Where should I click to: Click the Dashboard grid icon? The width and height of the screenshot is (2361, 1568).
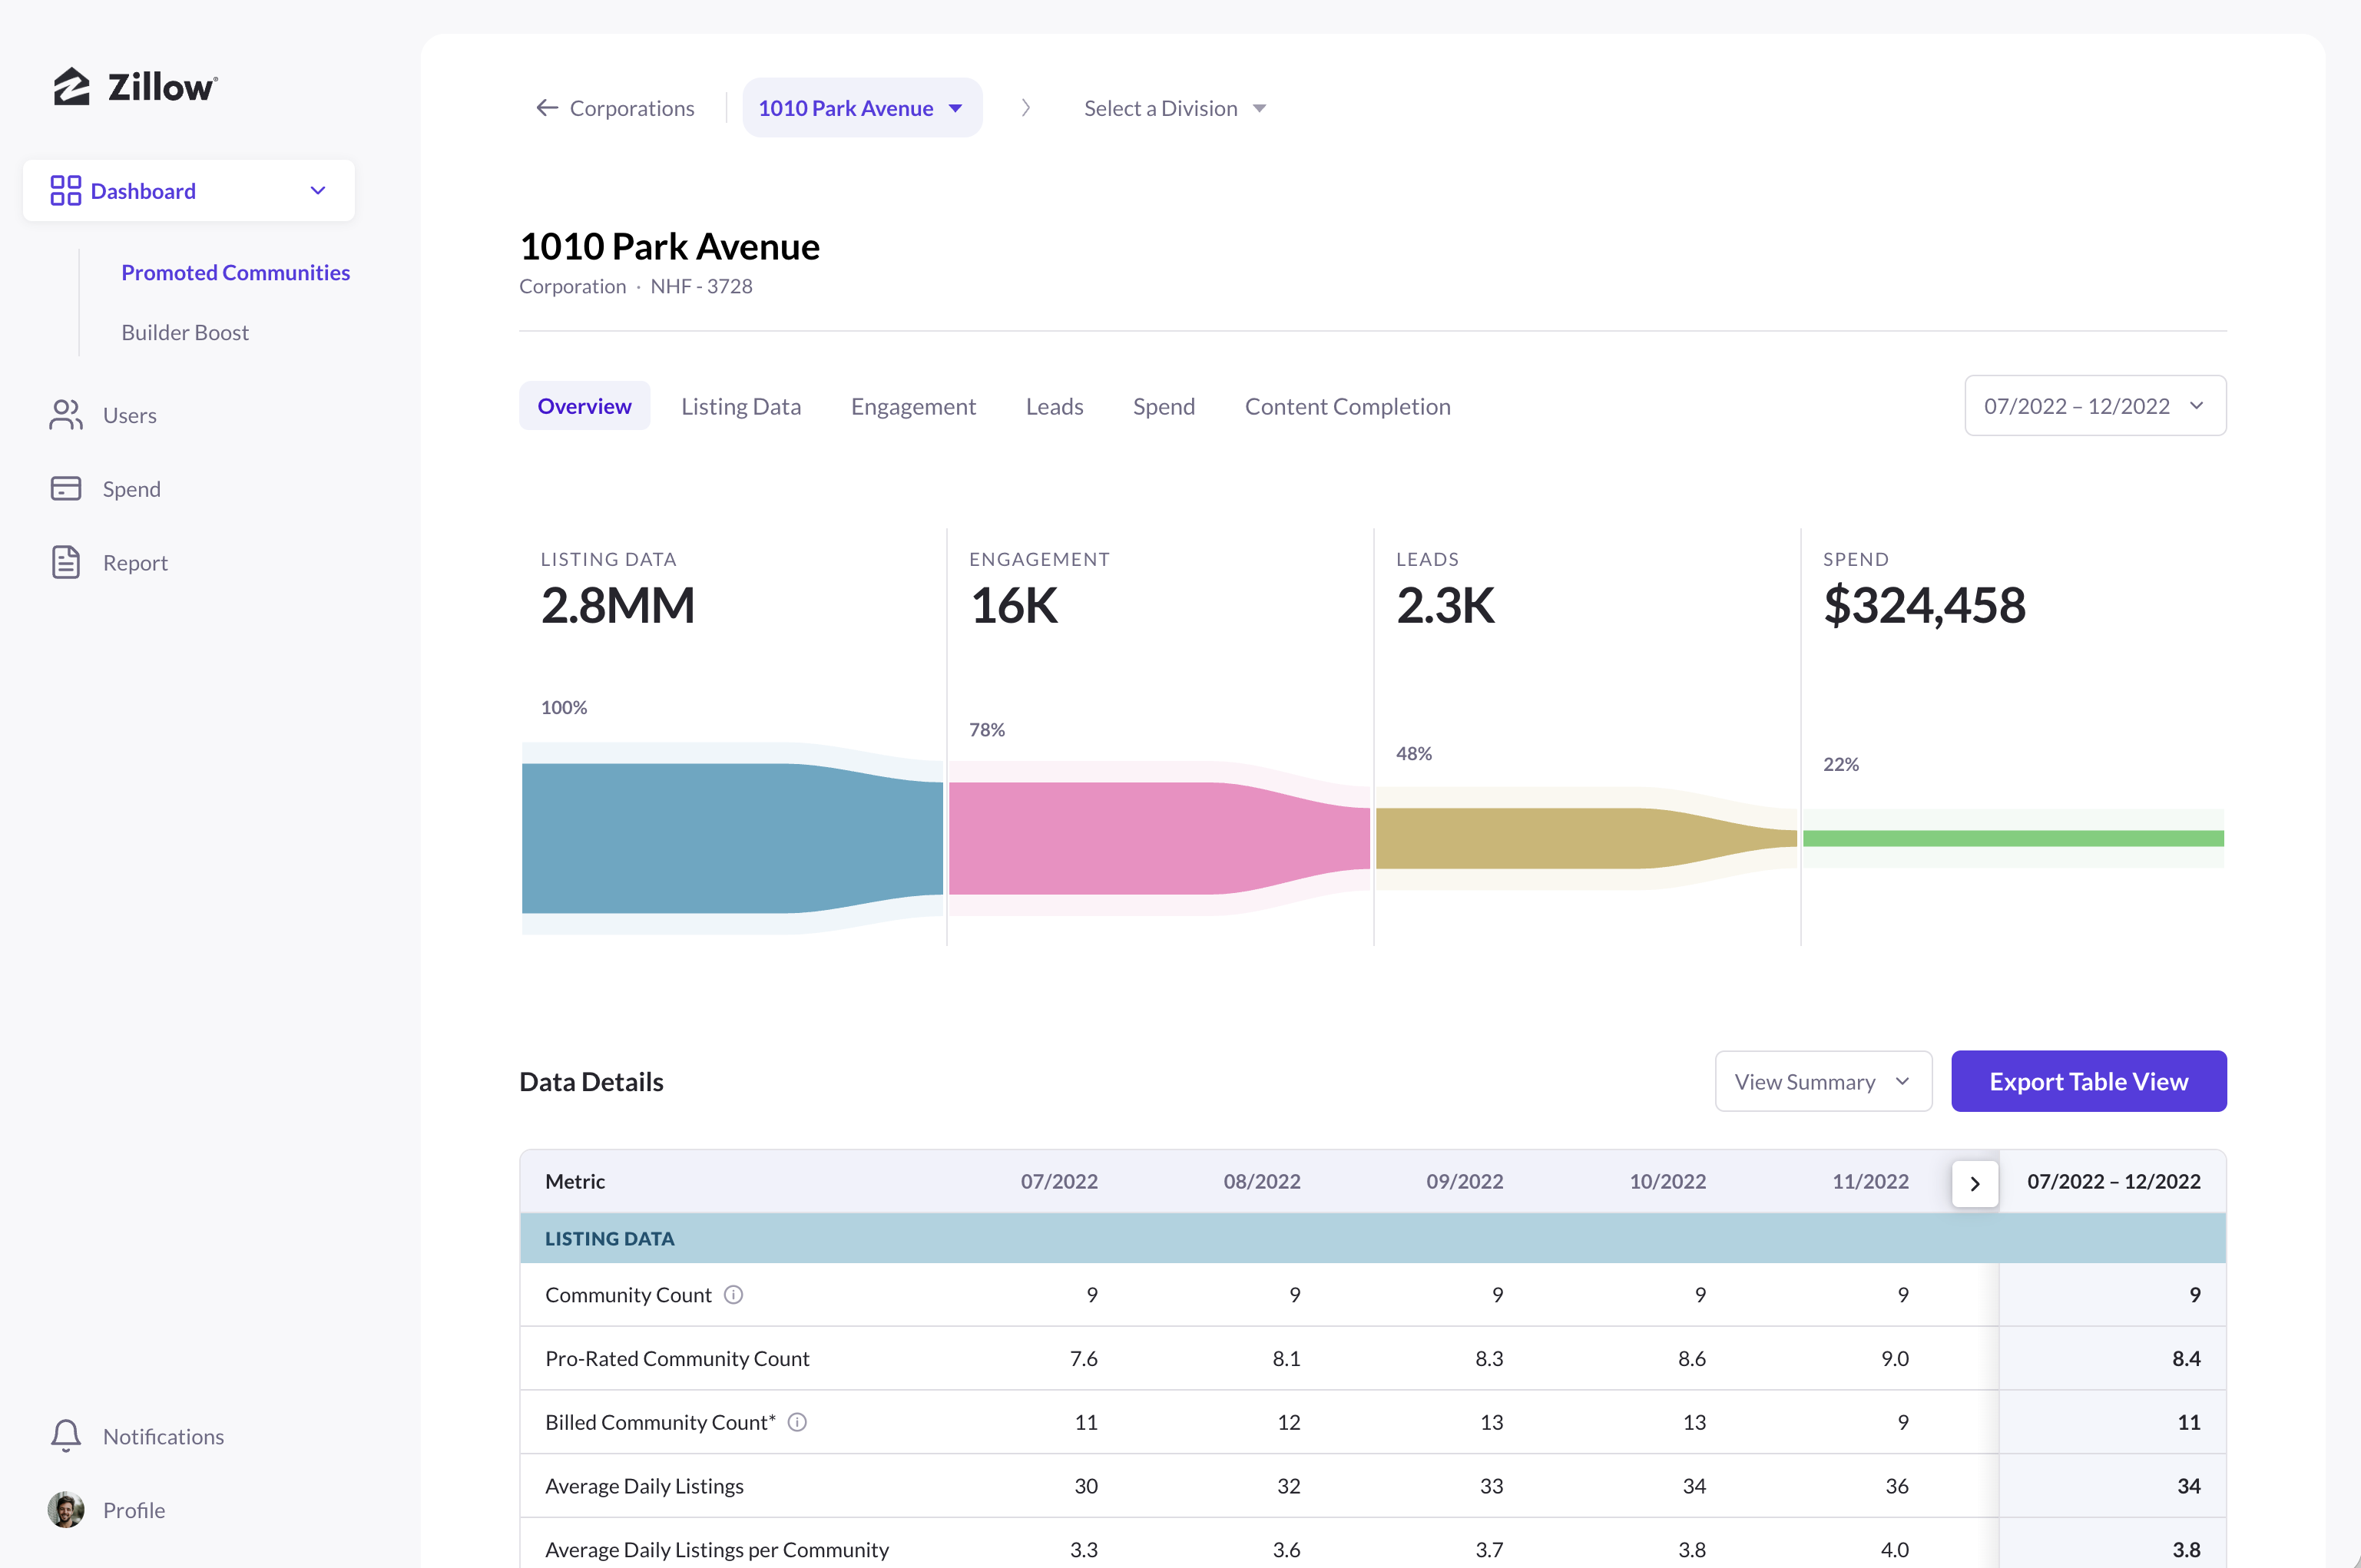[66, 190]
